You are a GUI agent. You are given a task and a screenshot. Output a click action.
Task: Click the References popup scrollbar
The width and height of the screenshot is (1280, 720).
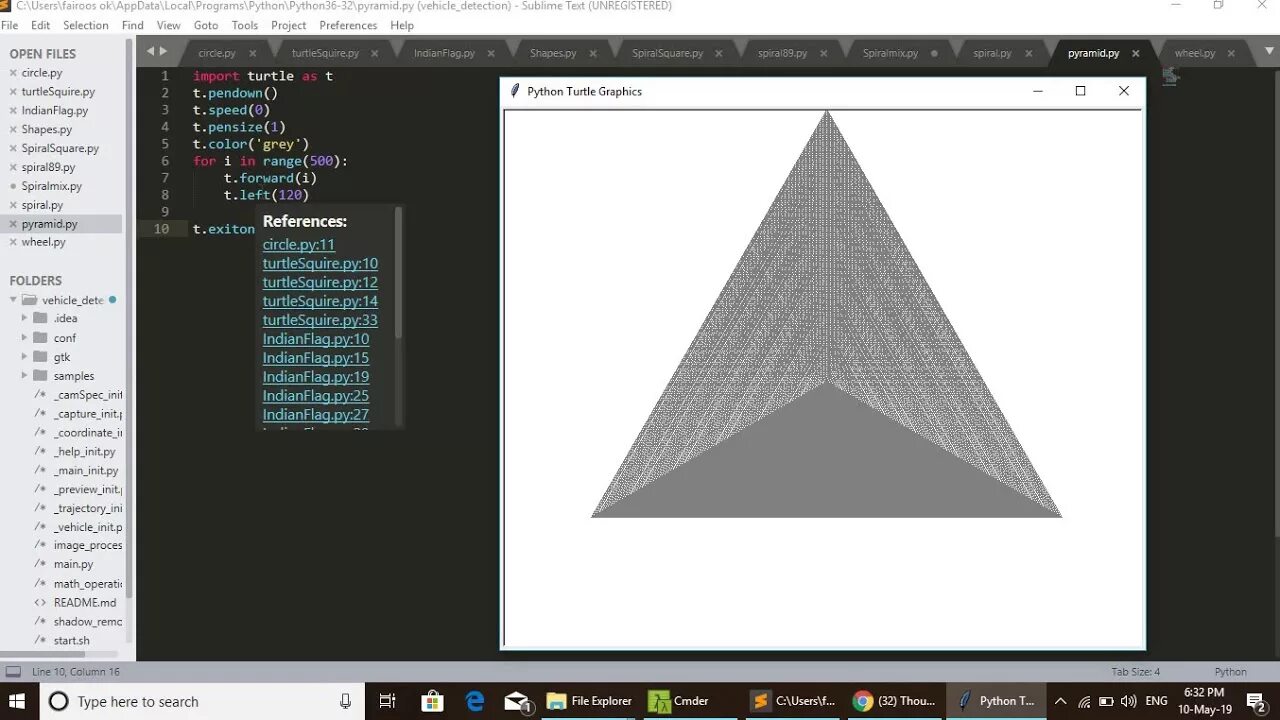[399, 272]
